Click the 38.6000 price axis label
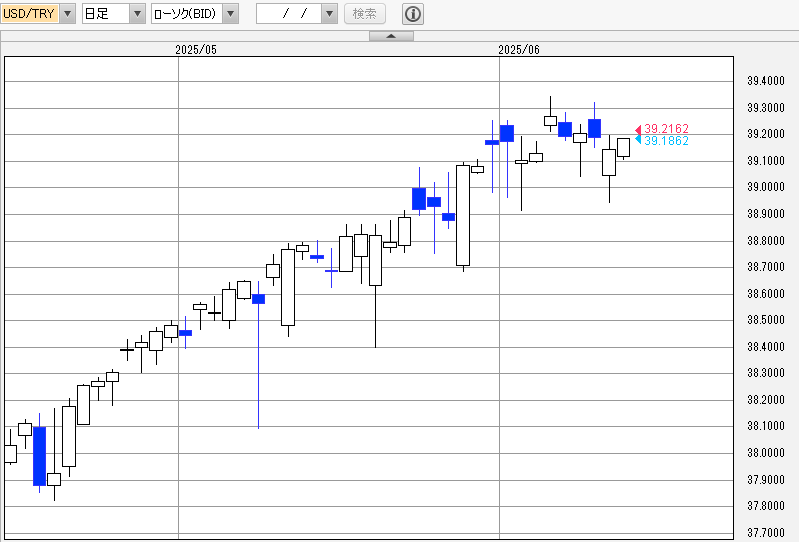The image size is (799, 542). pos(766,293)
